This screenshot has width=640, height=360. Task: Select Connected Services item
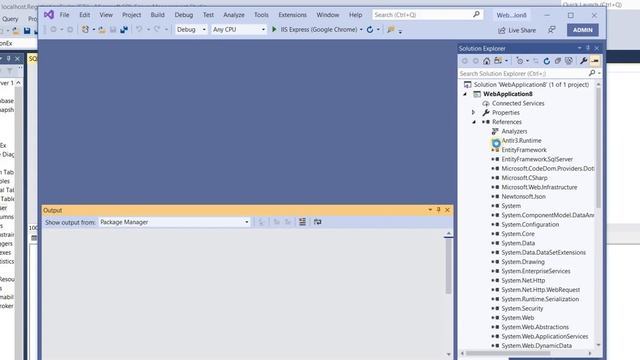click(x=513, y=103)
